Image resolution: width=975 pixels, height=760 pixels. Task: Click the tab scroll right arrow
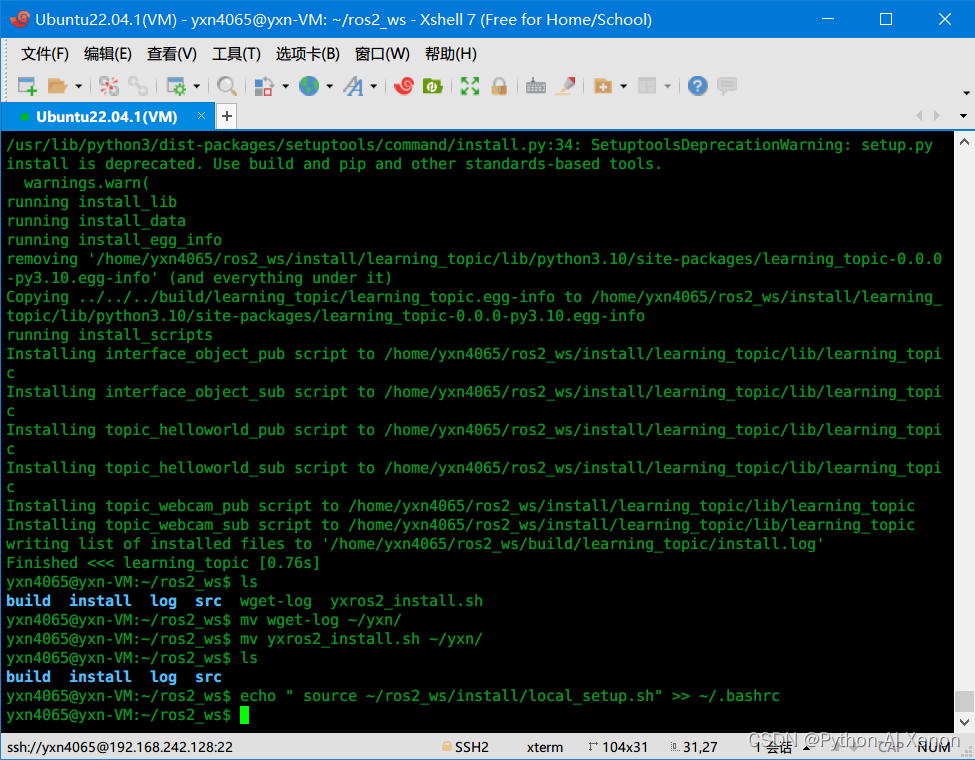937,116
